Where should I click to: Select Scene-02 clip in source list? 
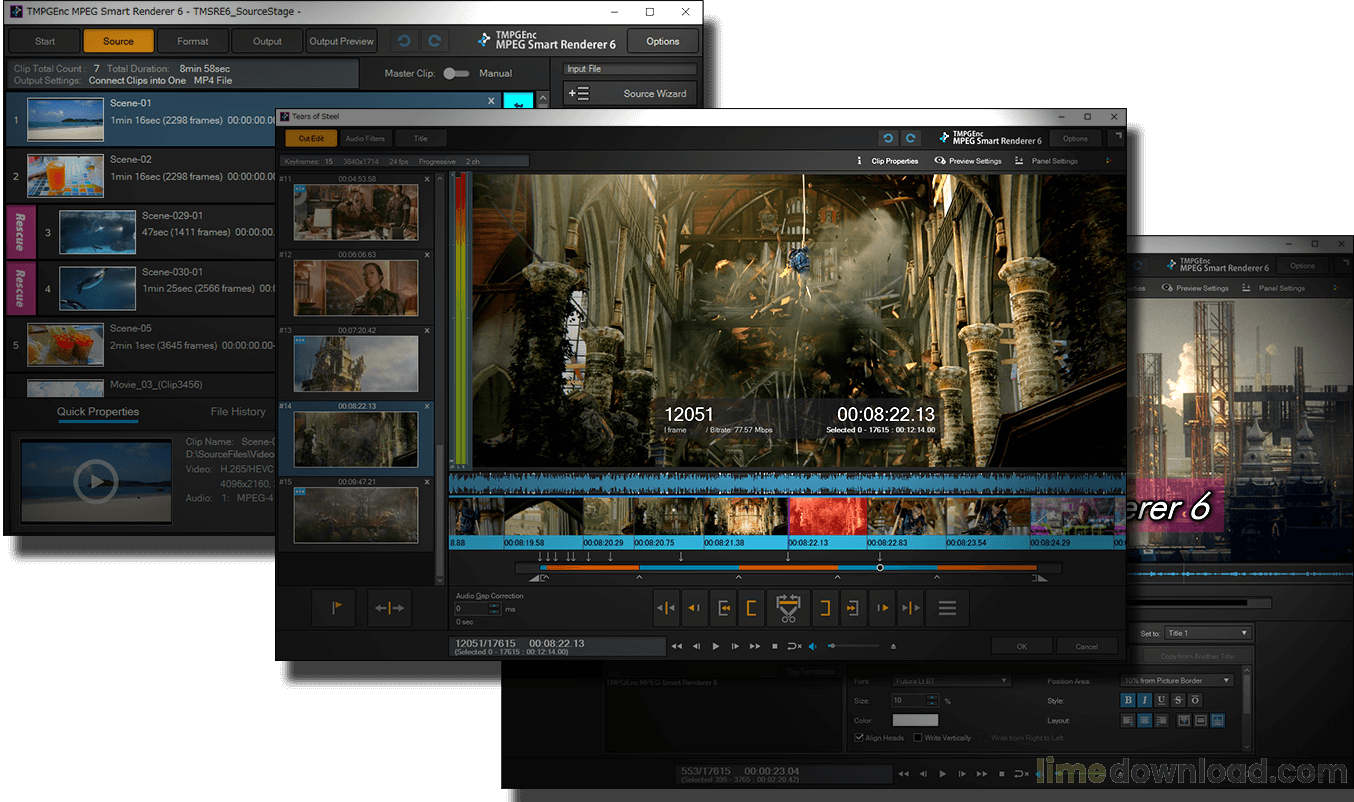tap(140, 177)
